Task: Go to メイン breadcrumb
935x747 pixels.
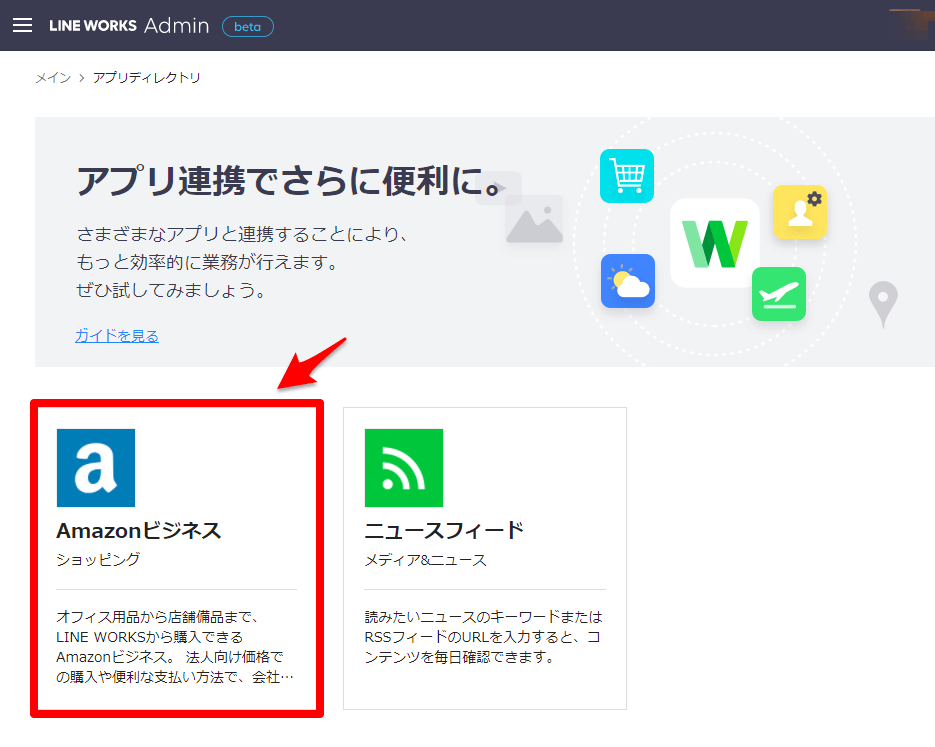Action: pos(52,78)
